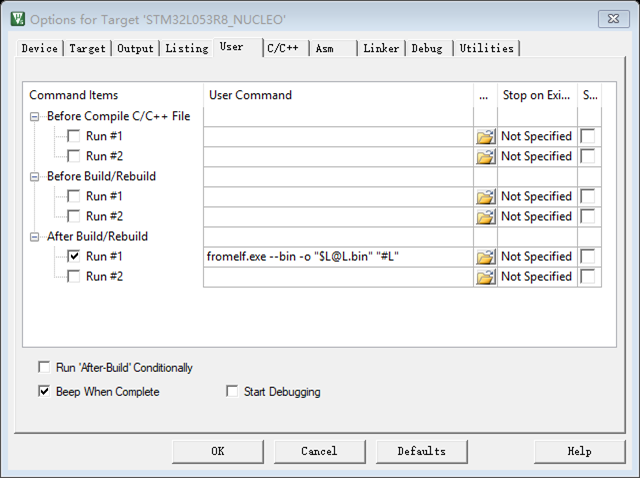Image resolution: width=640 pixels, height=478 pixels.
Task: Collapse the Before Compile C/C++ File group
Action: click(x=35, y=117)
